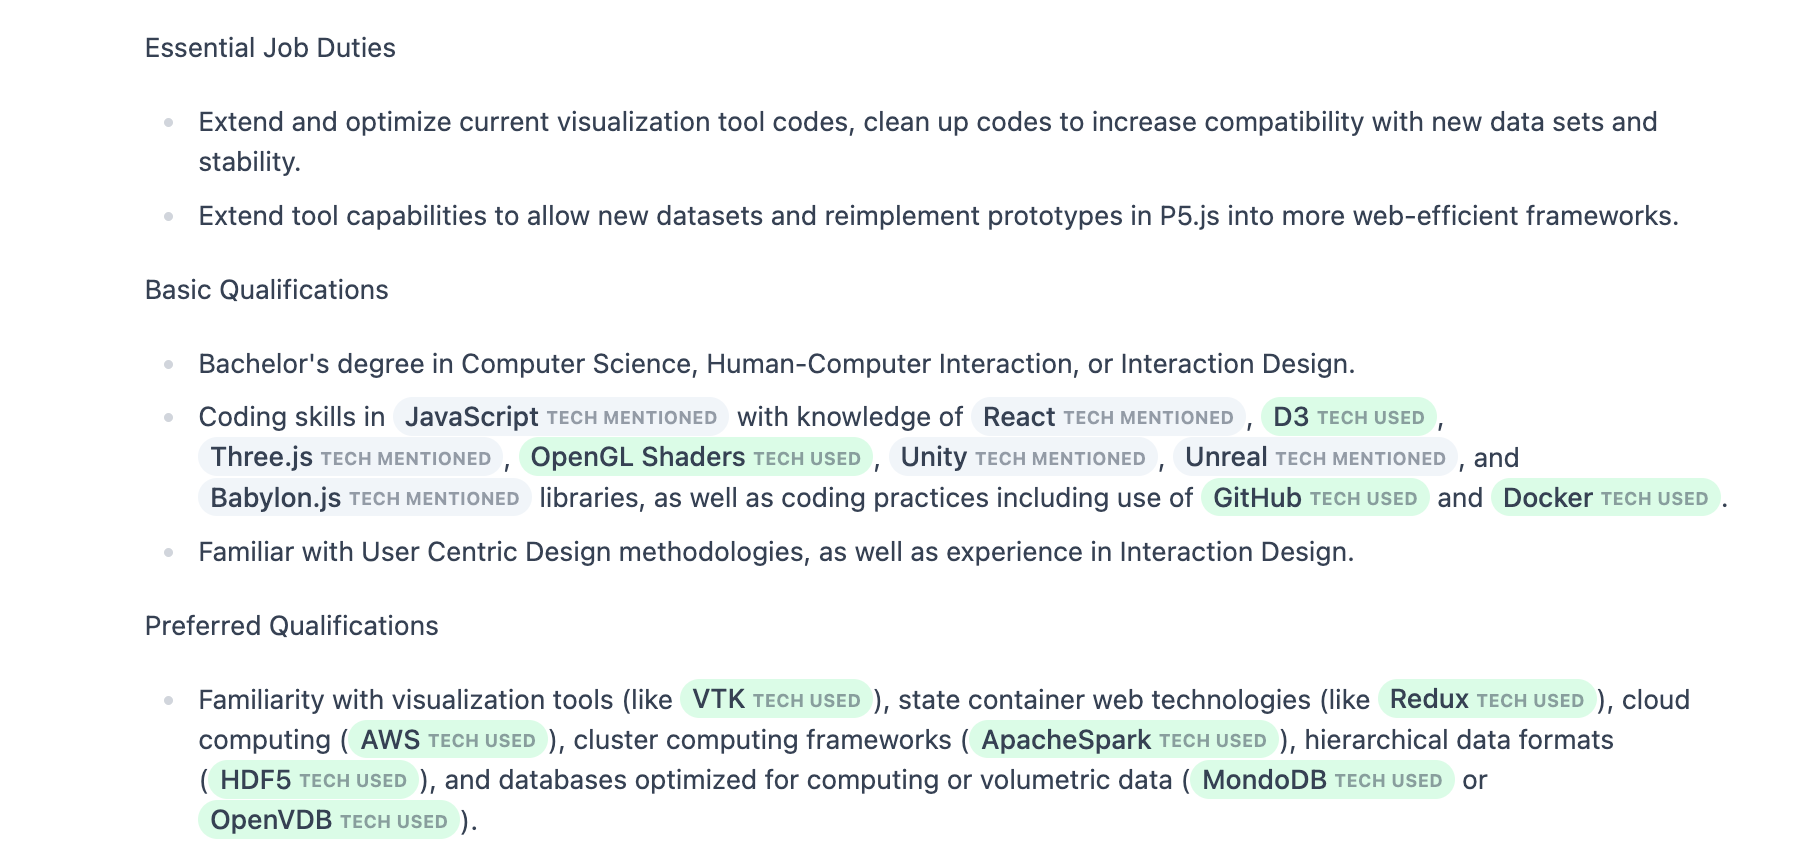Click the AWS tech used tag
Screen dimensions: 1806x850
click(447, 740)
